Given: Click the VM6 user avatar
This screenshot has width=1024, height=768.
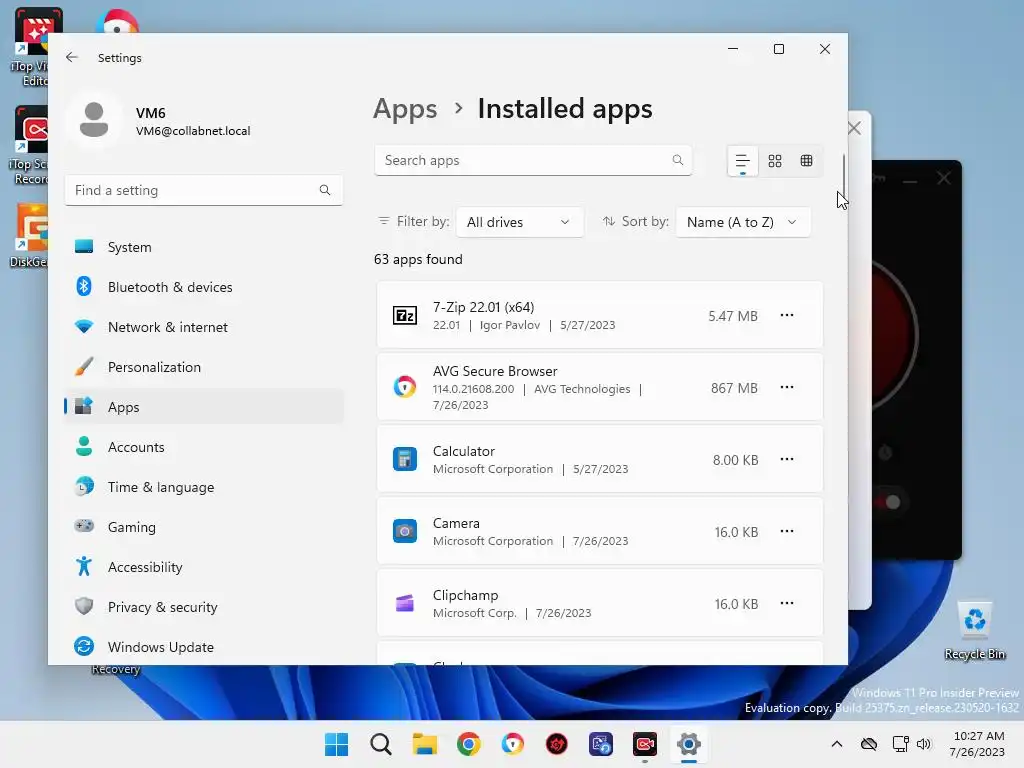Looking at the screenshot, I should click(x=94, y=120).
